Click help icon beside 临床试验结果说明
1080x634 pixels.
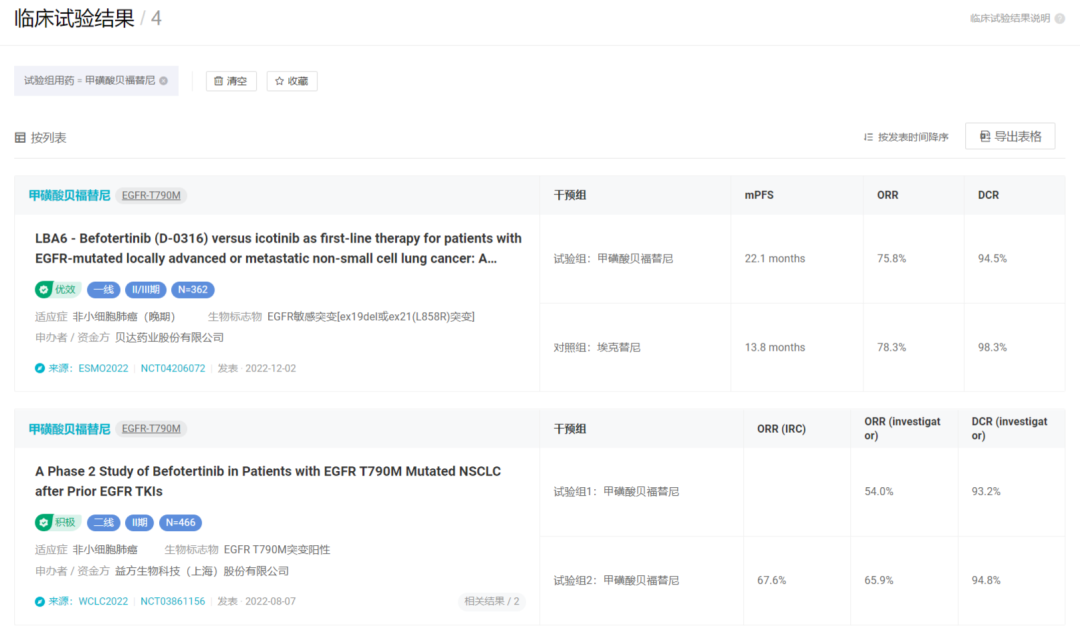pyautogui.click(x=1060, y=19)
